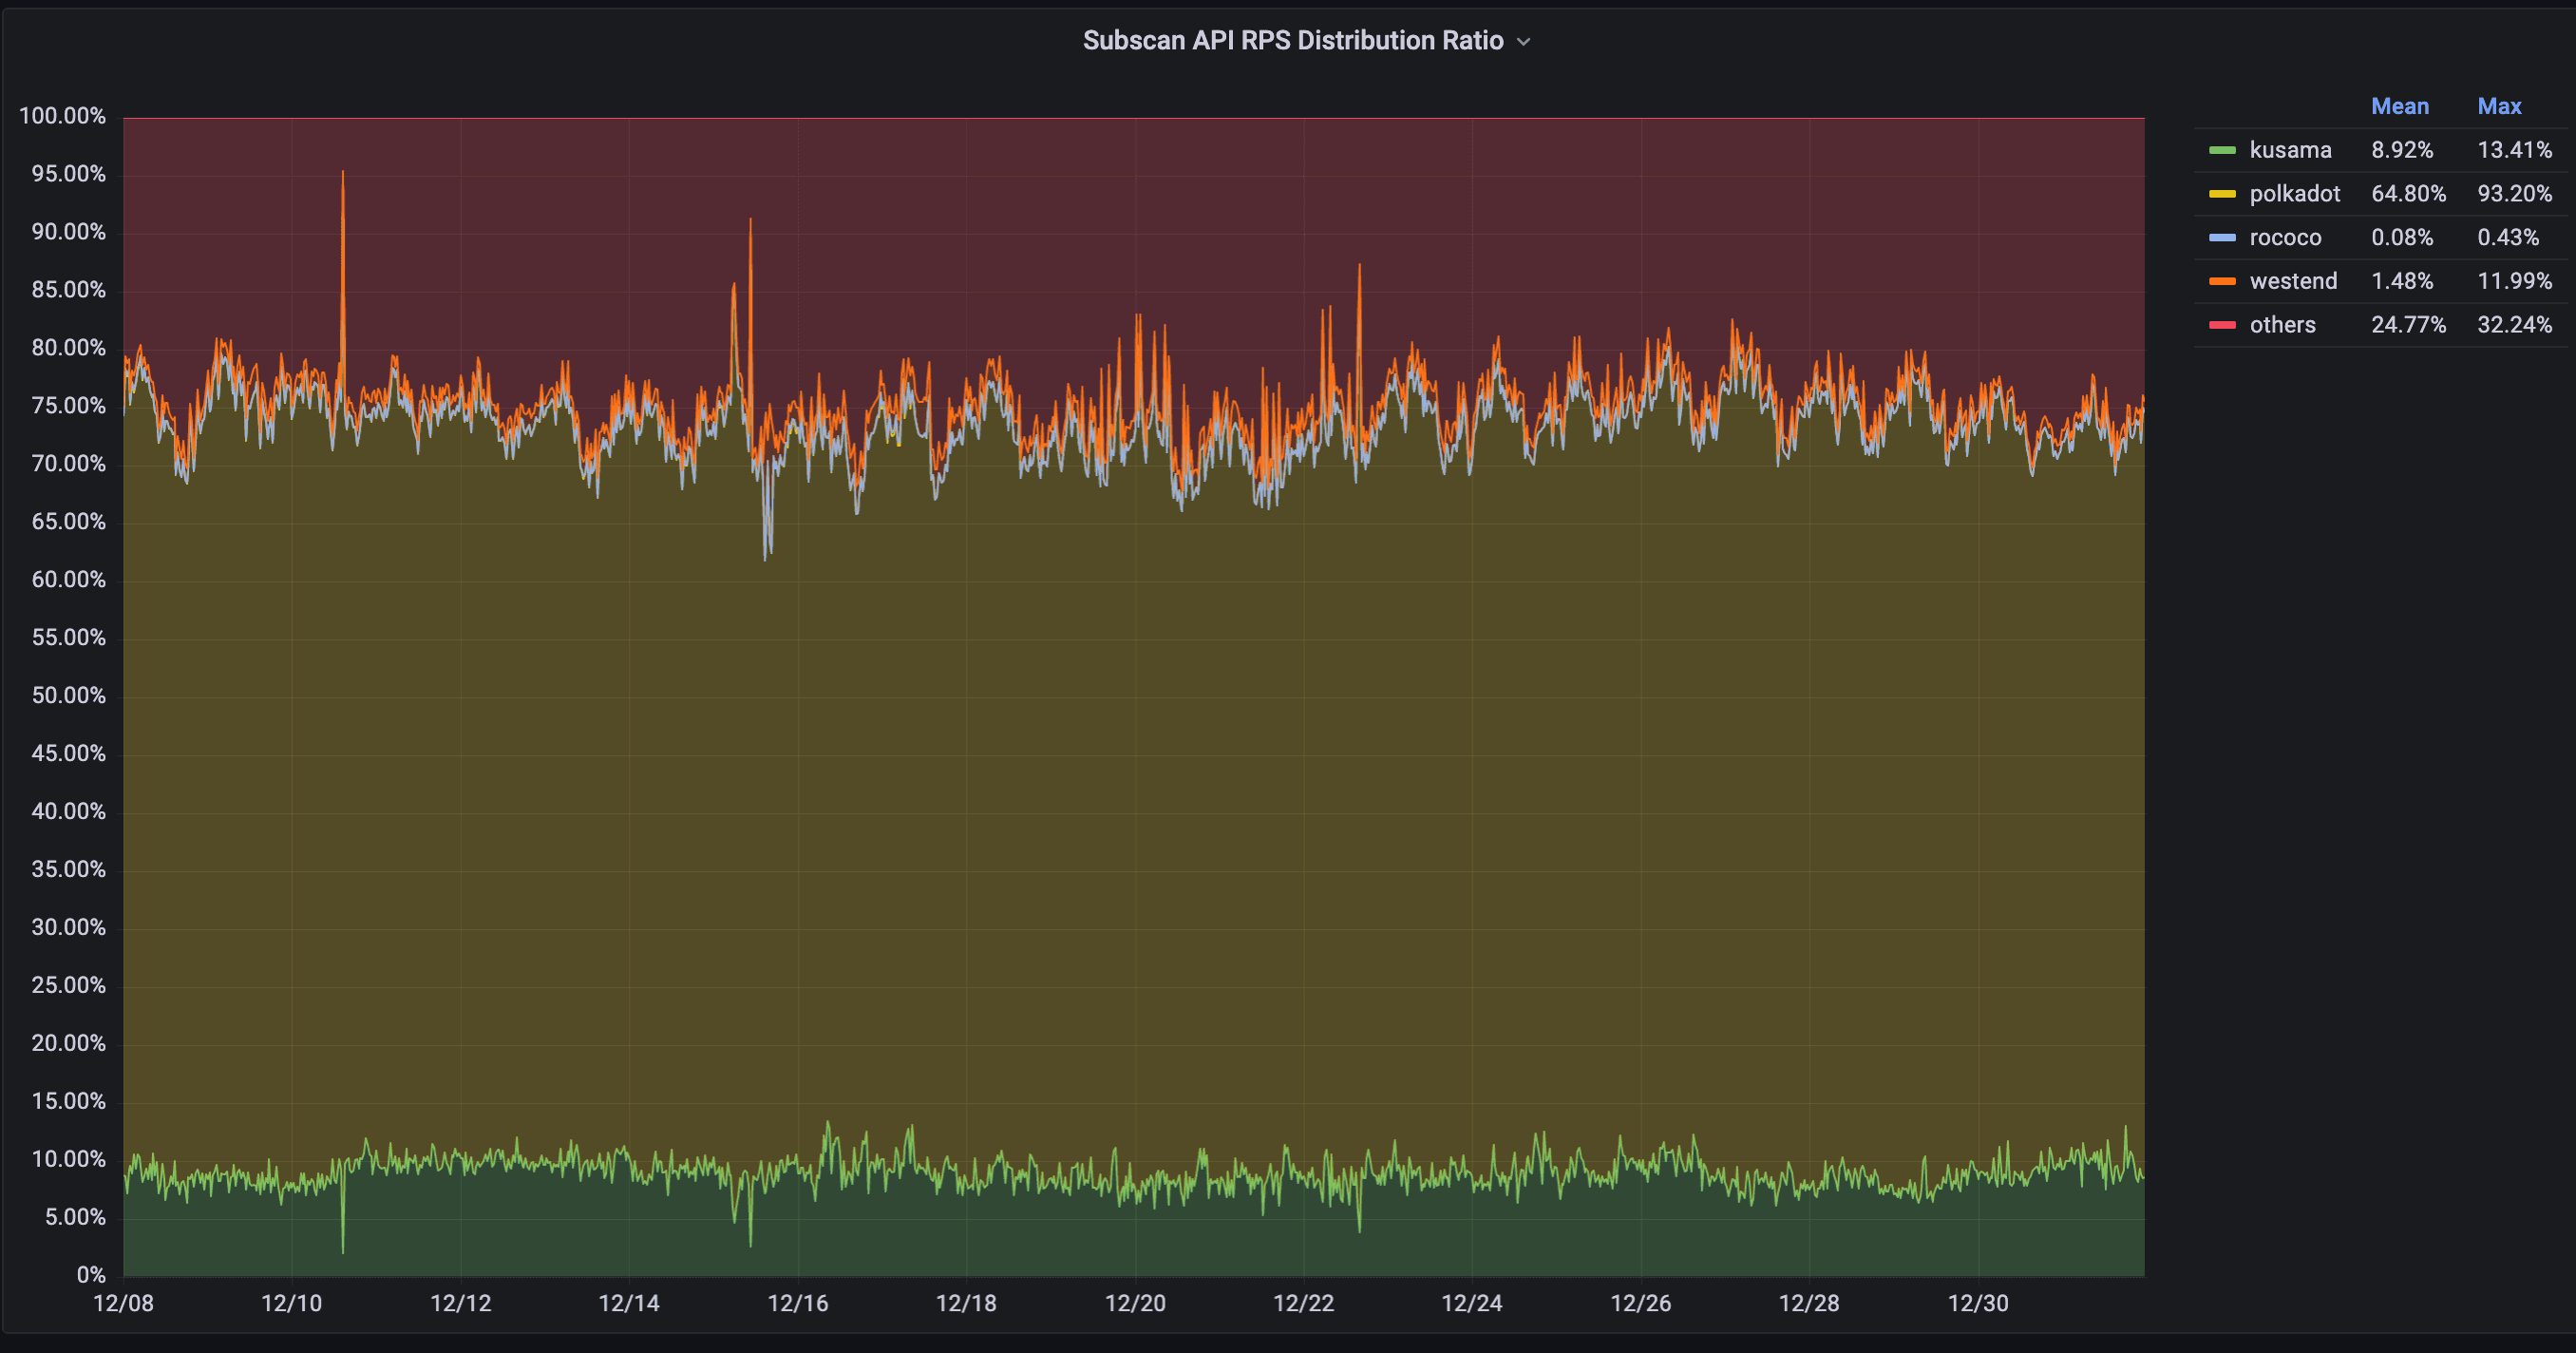Click the yellow polkadot color swatch
The image size is (2576, 1353).
pyautogui.click(x=2221, y=194)
